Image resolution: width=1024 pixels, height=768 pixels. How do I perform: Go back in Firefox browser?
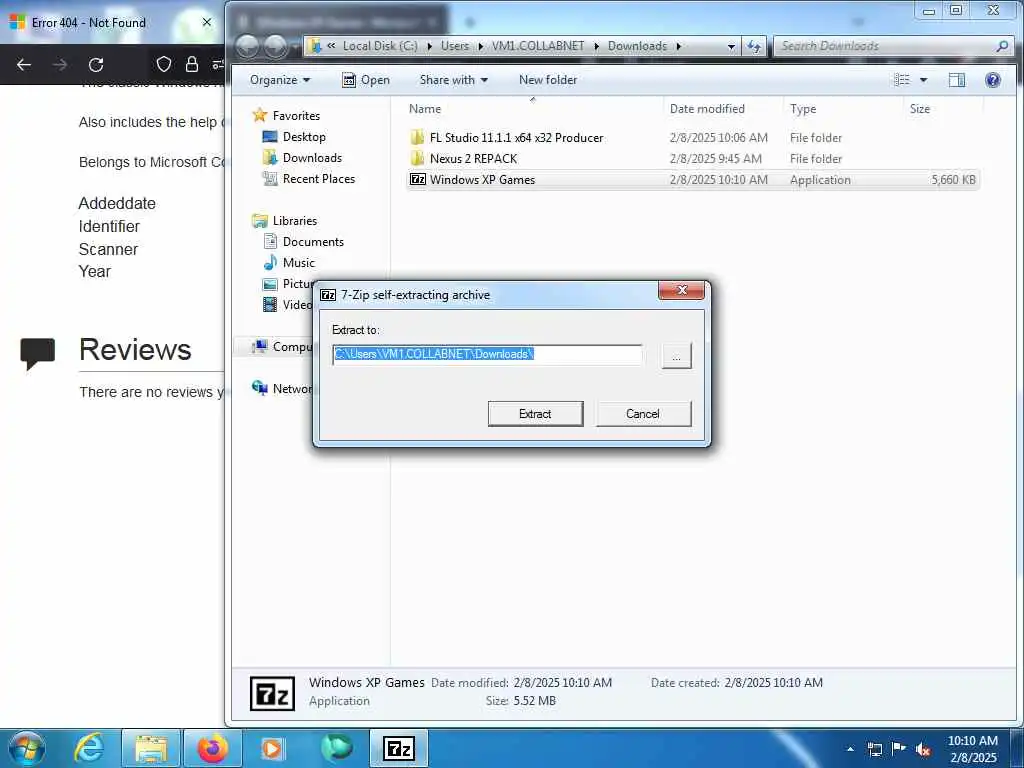(x=24, y=65)
